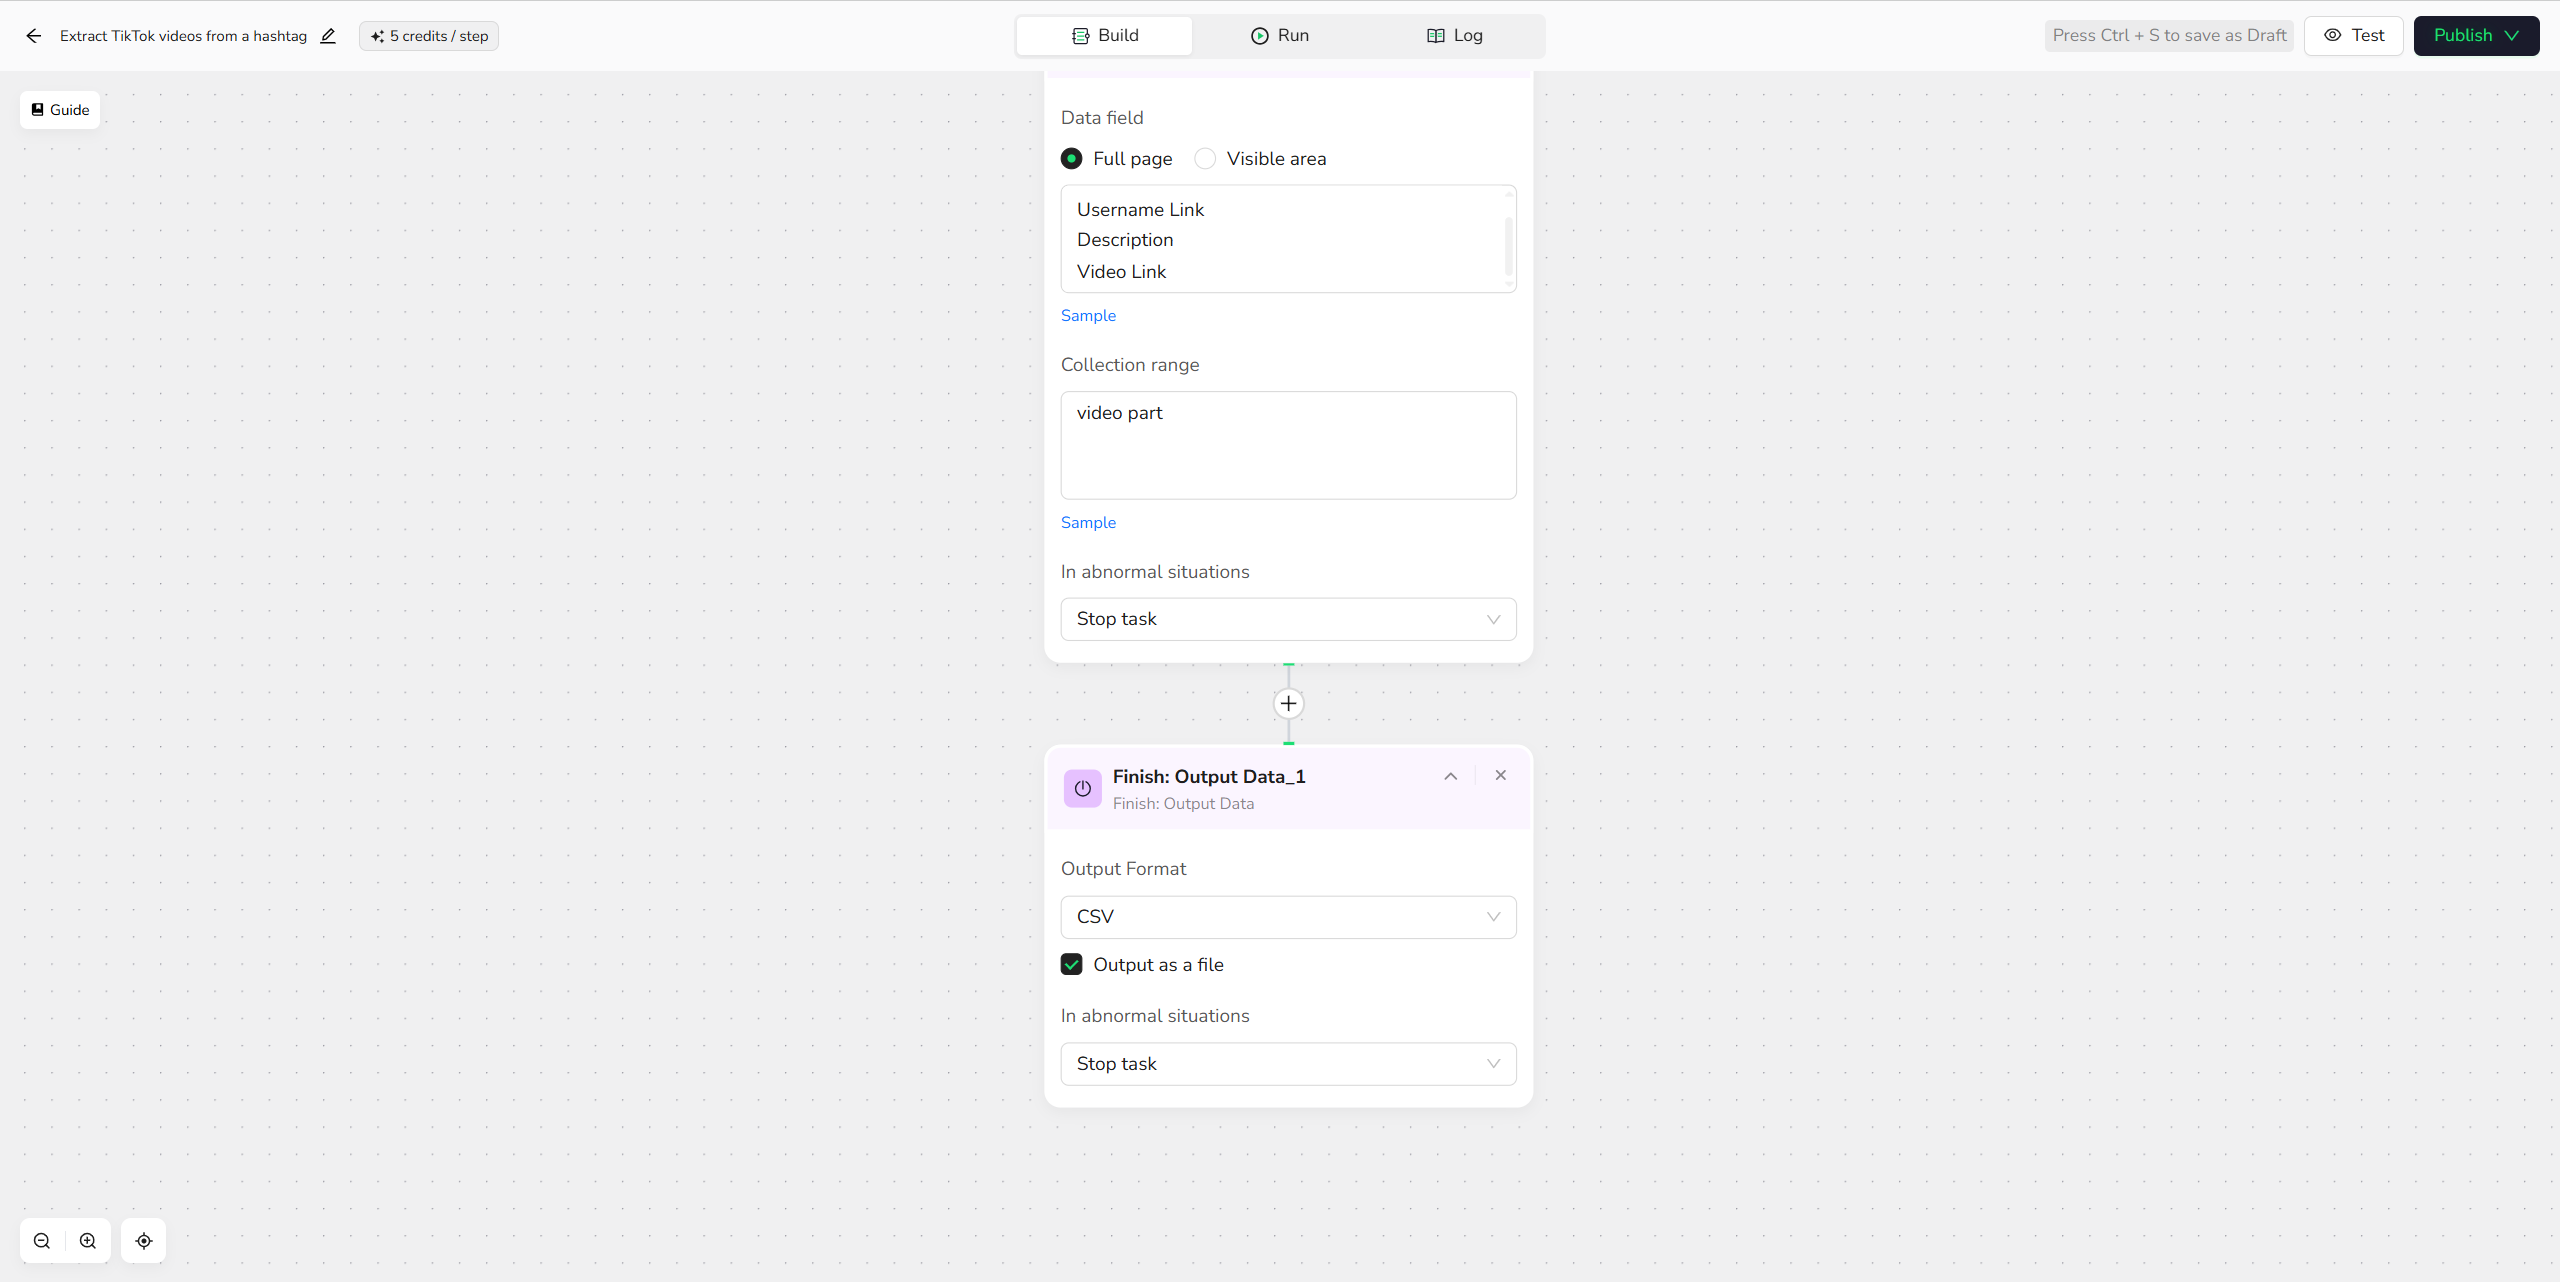Viewport: 2560px width, 1282px height.
Task: Collapse the Finish: Output Data_1 panel
Action: click(1450, 776)
